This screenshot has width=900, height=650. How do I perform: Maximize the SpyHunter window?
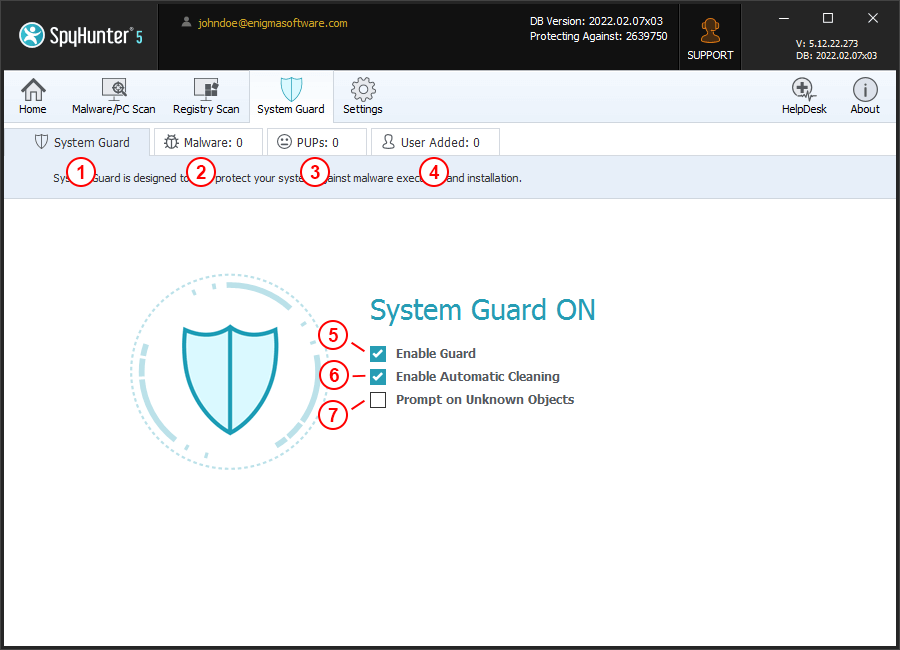827,18
